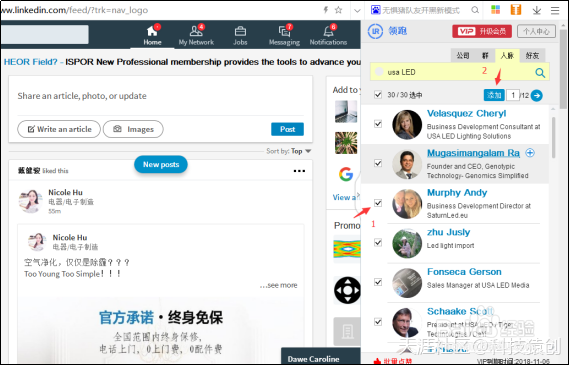The width and height of the screenshot is (569, 366).
Task: Click the VIP 升级会员 button
Action: [x=482, y=32]
